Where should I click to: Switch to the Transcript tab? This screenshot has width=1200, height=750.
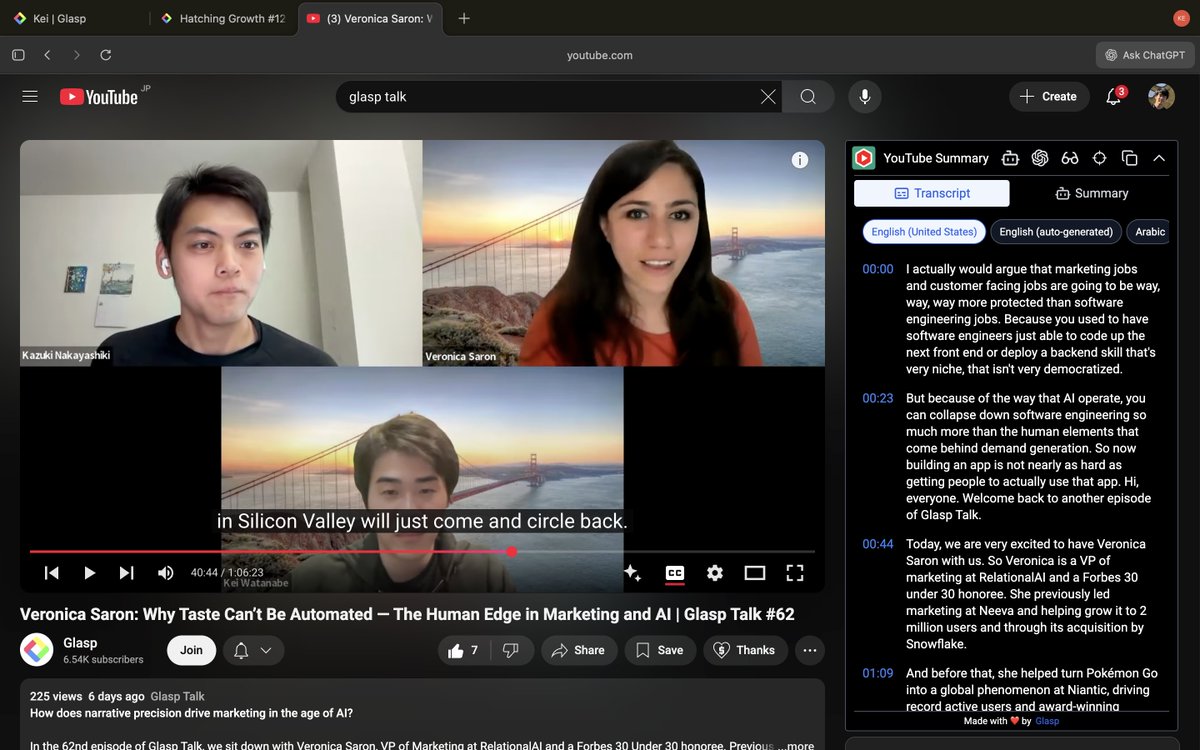click(932, 193)
